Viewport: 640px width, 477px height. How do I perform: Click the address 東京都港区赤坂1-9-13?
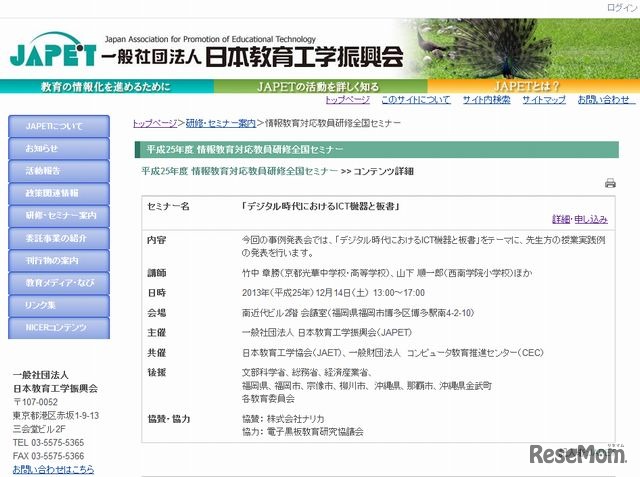[56, 415]
